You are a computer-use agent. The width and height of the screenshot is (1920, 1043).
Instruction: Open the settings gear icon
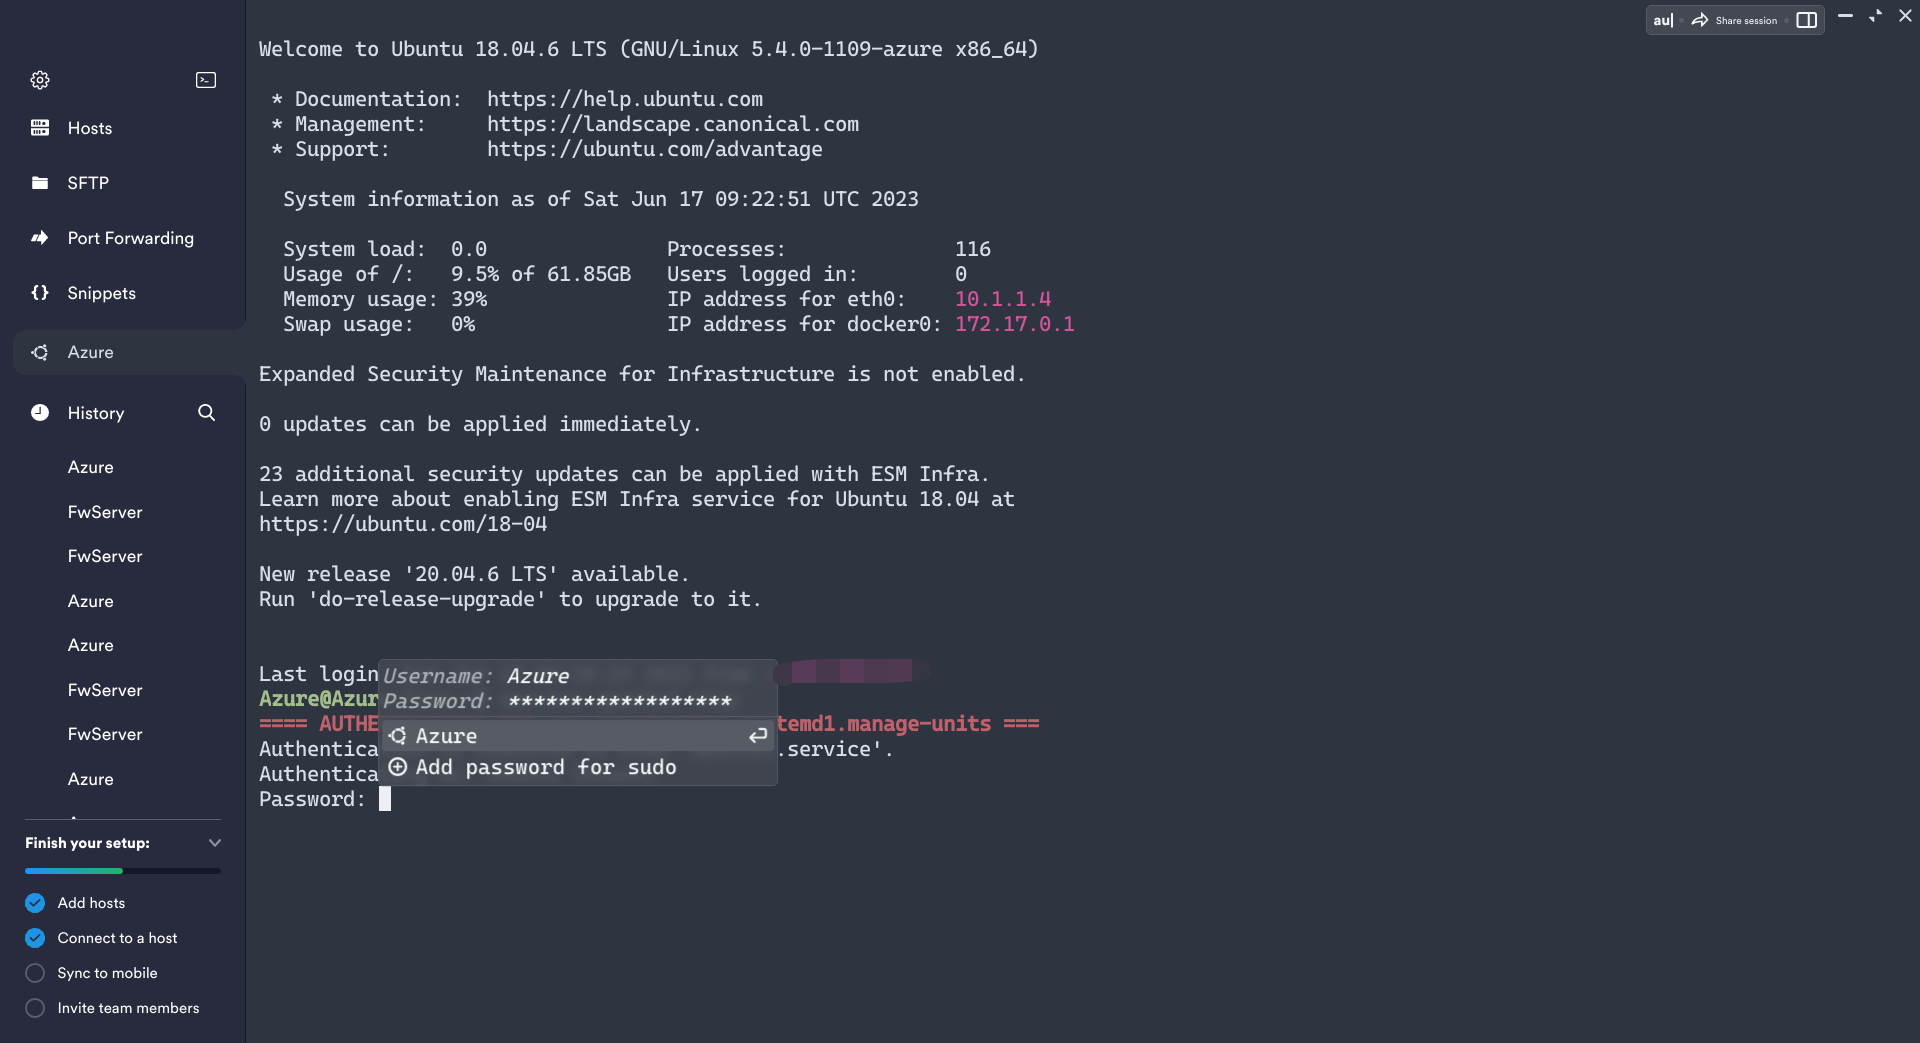pyautogui.click(x=40, y=80)
